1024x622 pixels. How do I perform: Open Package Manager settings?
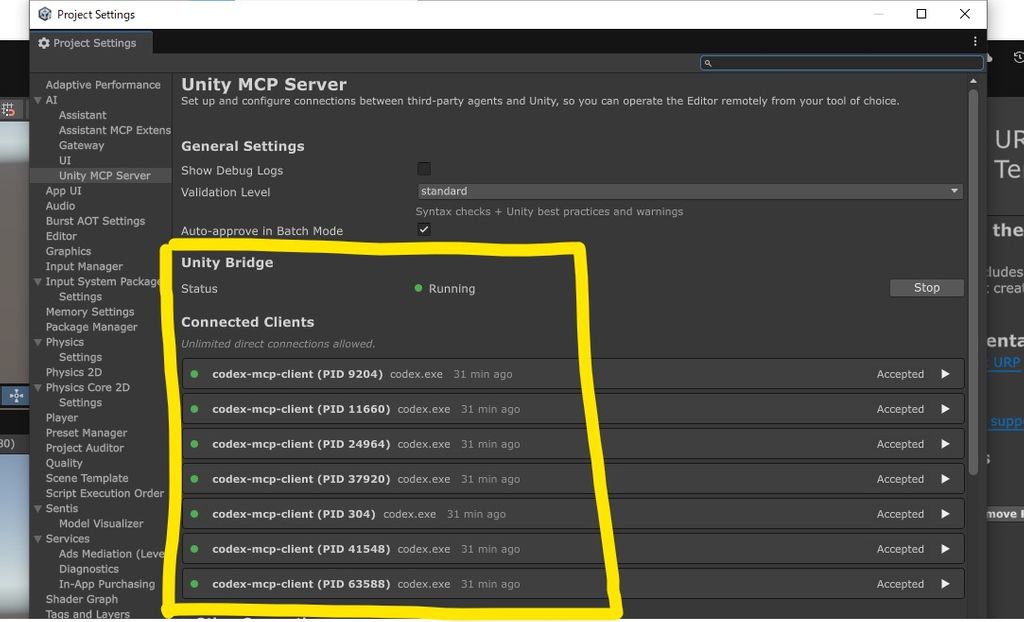91,327
